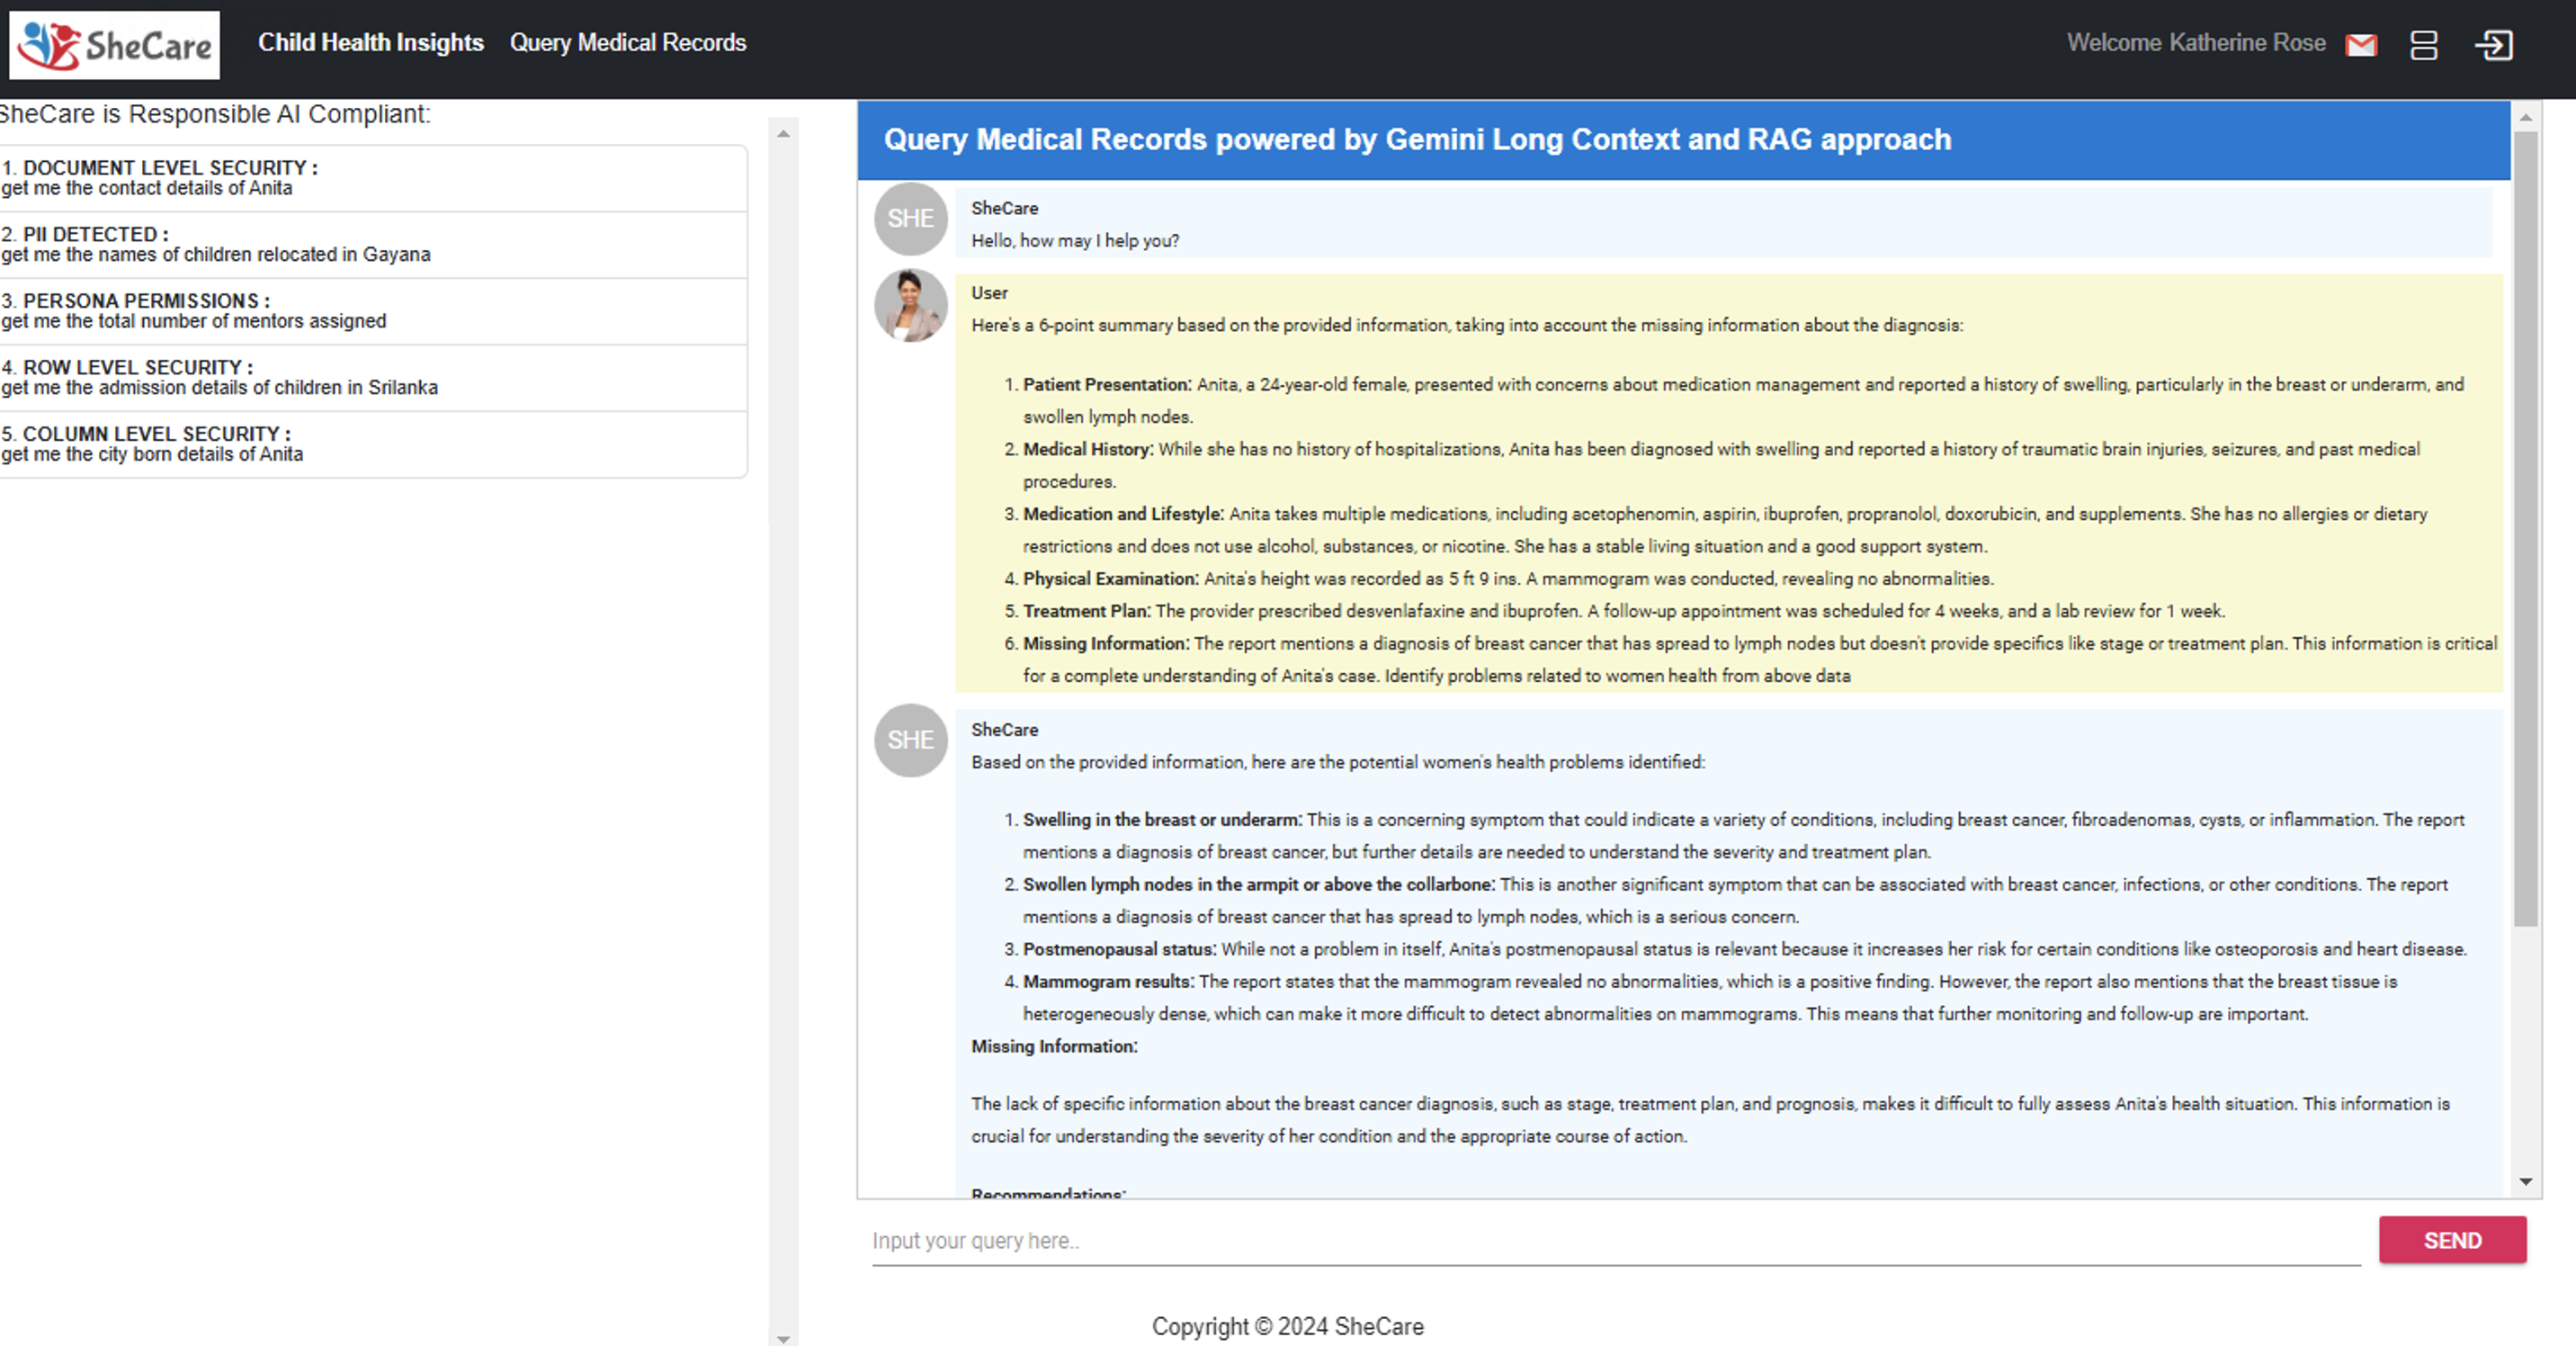Click the chat panel scrollbar thumb
Viewport: 2576px width, 1346px height.
[x=2526, y=530]
